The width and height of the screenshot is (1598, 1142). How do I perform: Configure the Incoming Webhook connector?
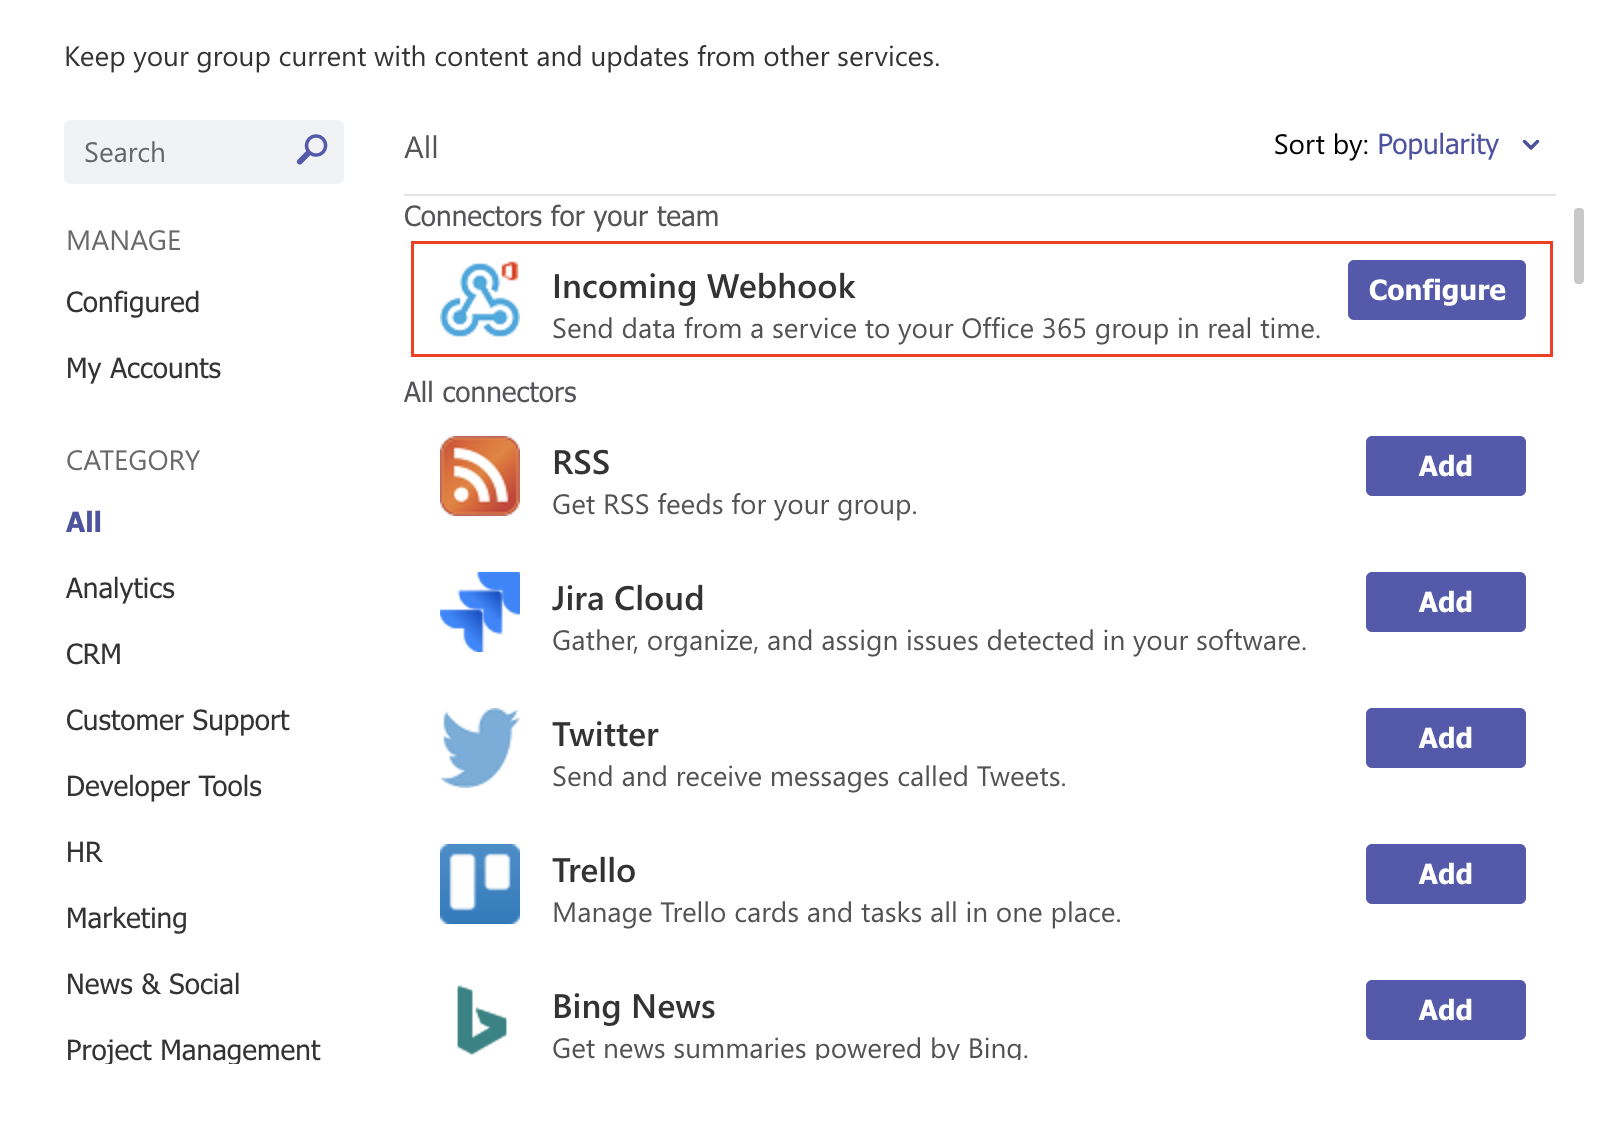1437,290
